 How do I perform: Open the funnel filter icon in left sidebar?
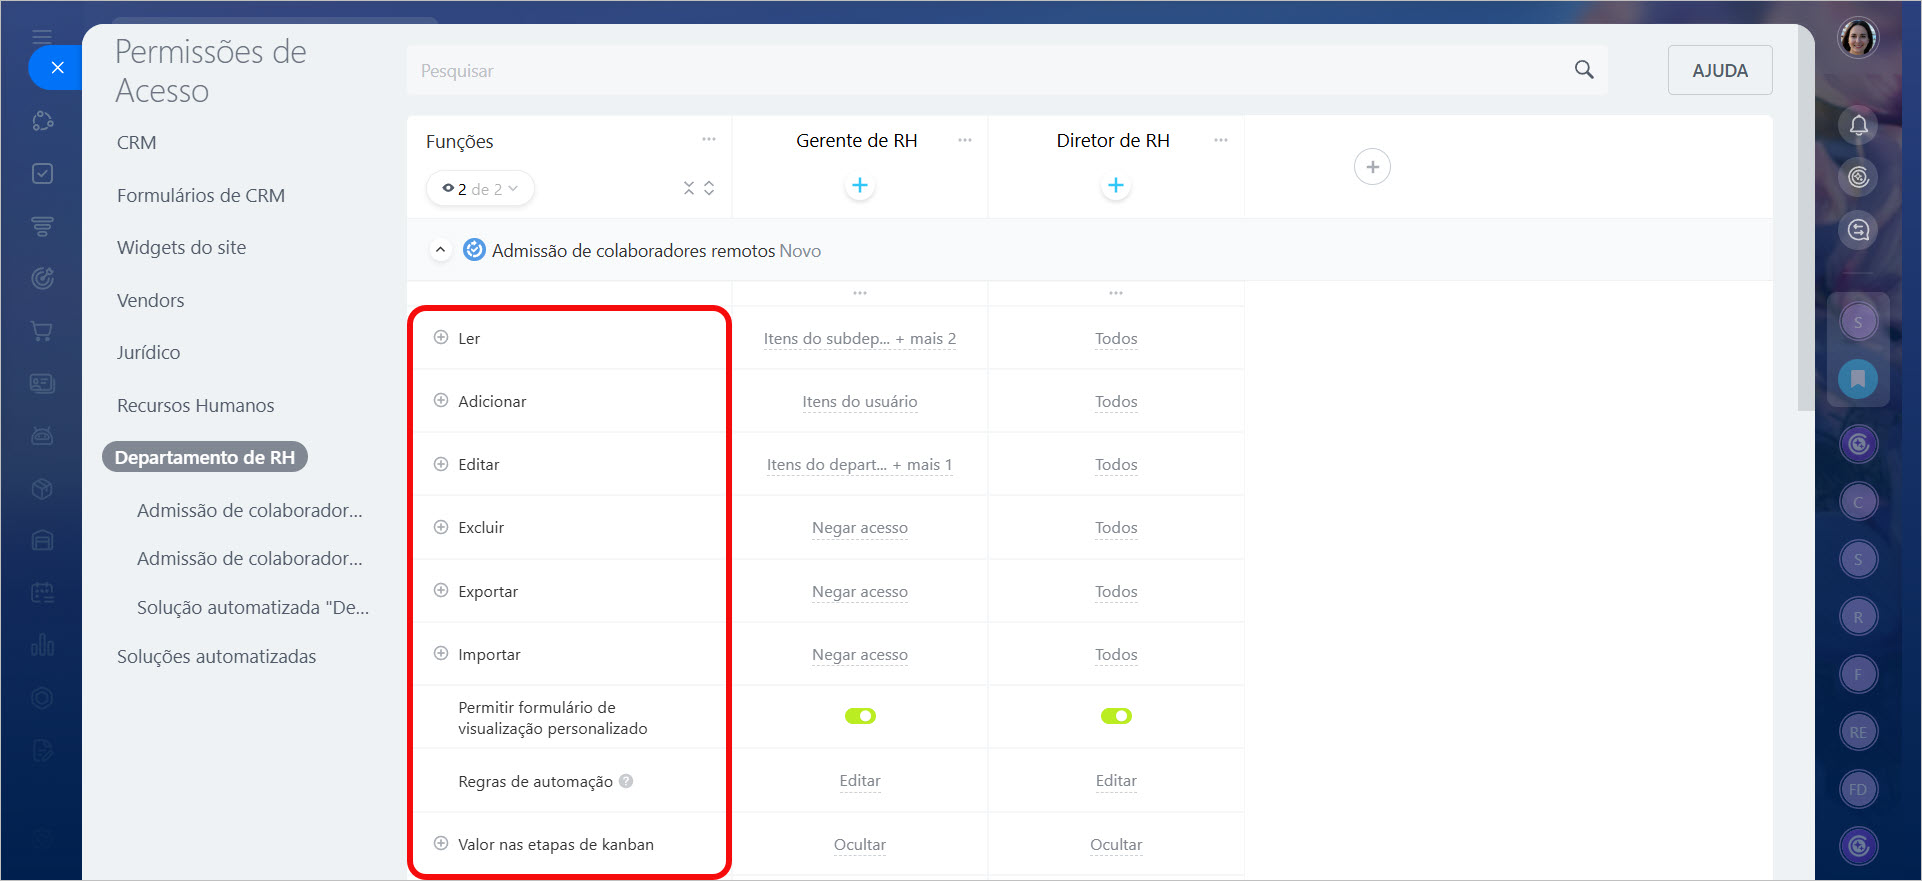coord(42,226)
